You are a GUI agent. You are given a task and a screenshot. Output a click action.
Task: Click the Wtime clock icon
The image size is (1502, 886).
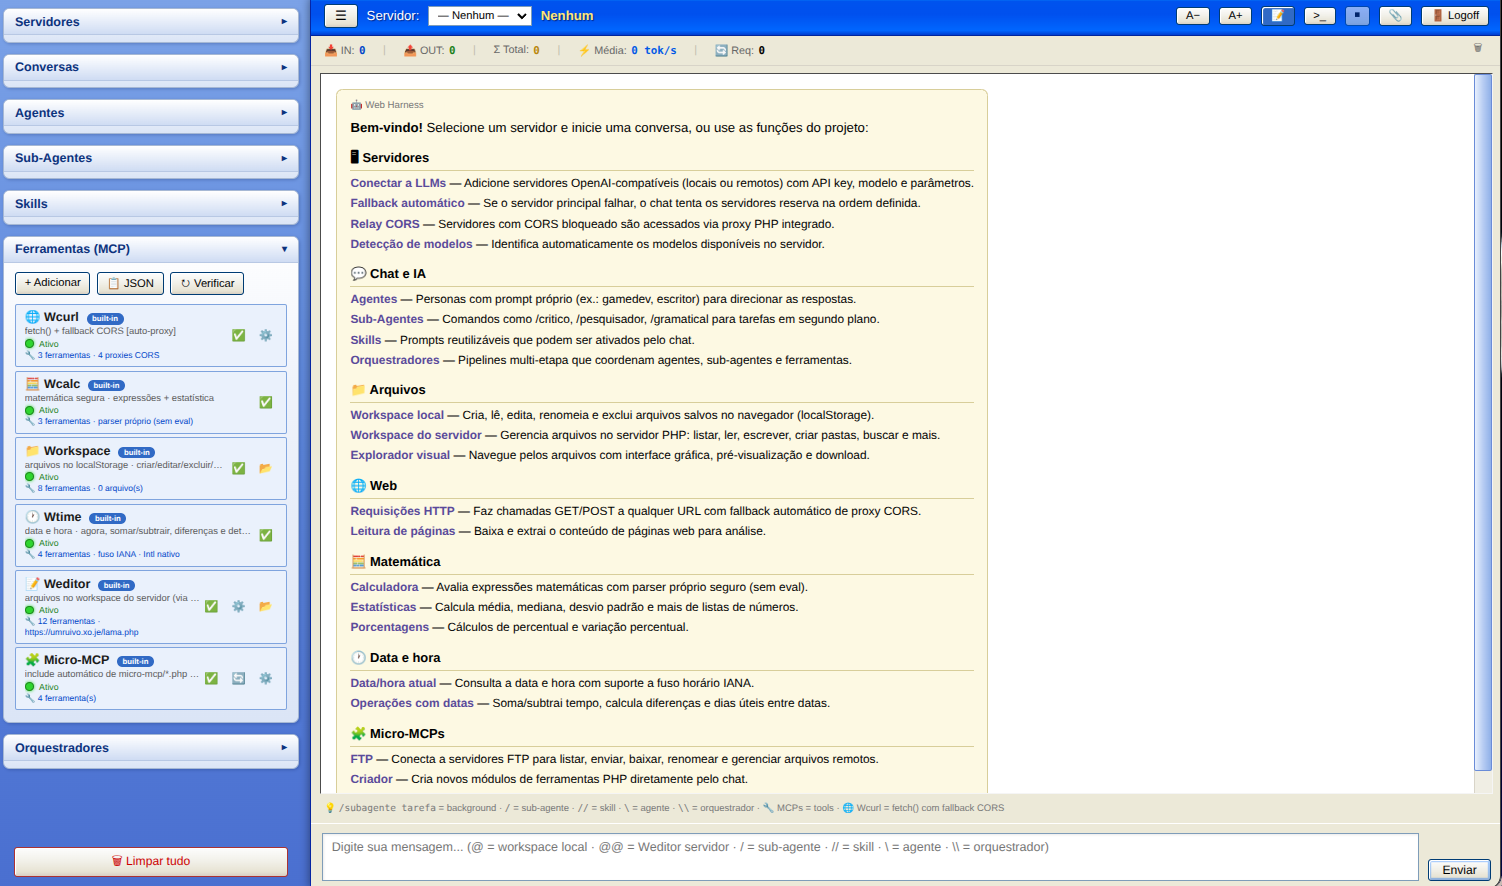tap(32, 517)
